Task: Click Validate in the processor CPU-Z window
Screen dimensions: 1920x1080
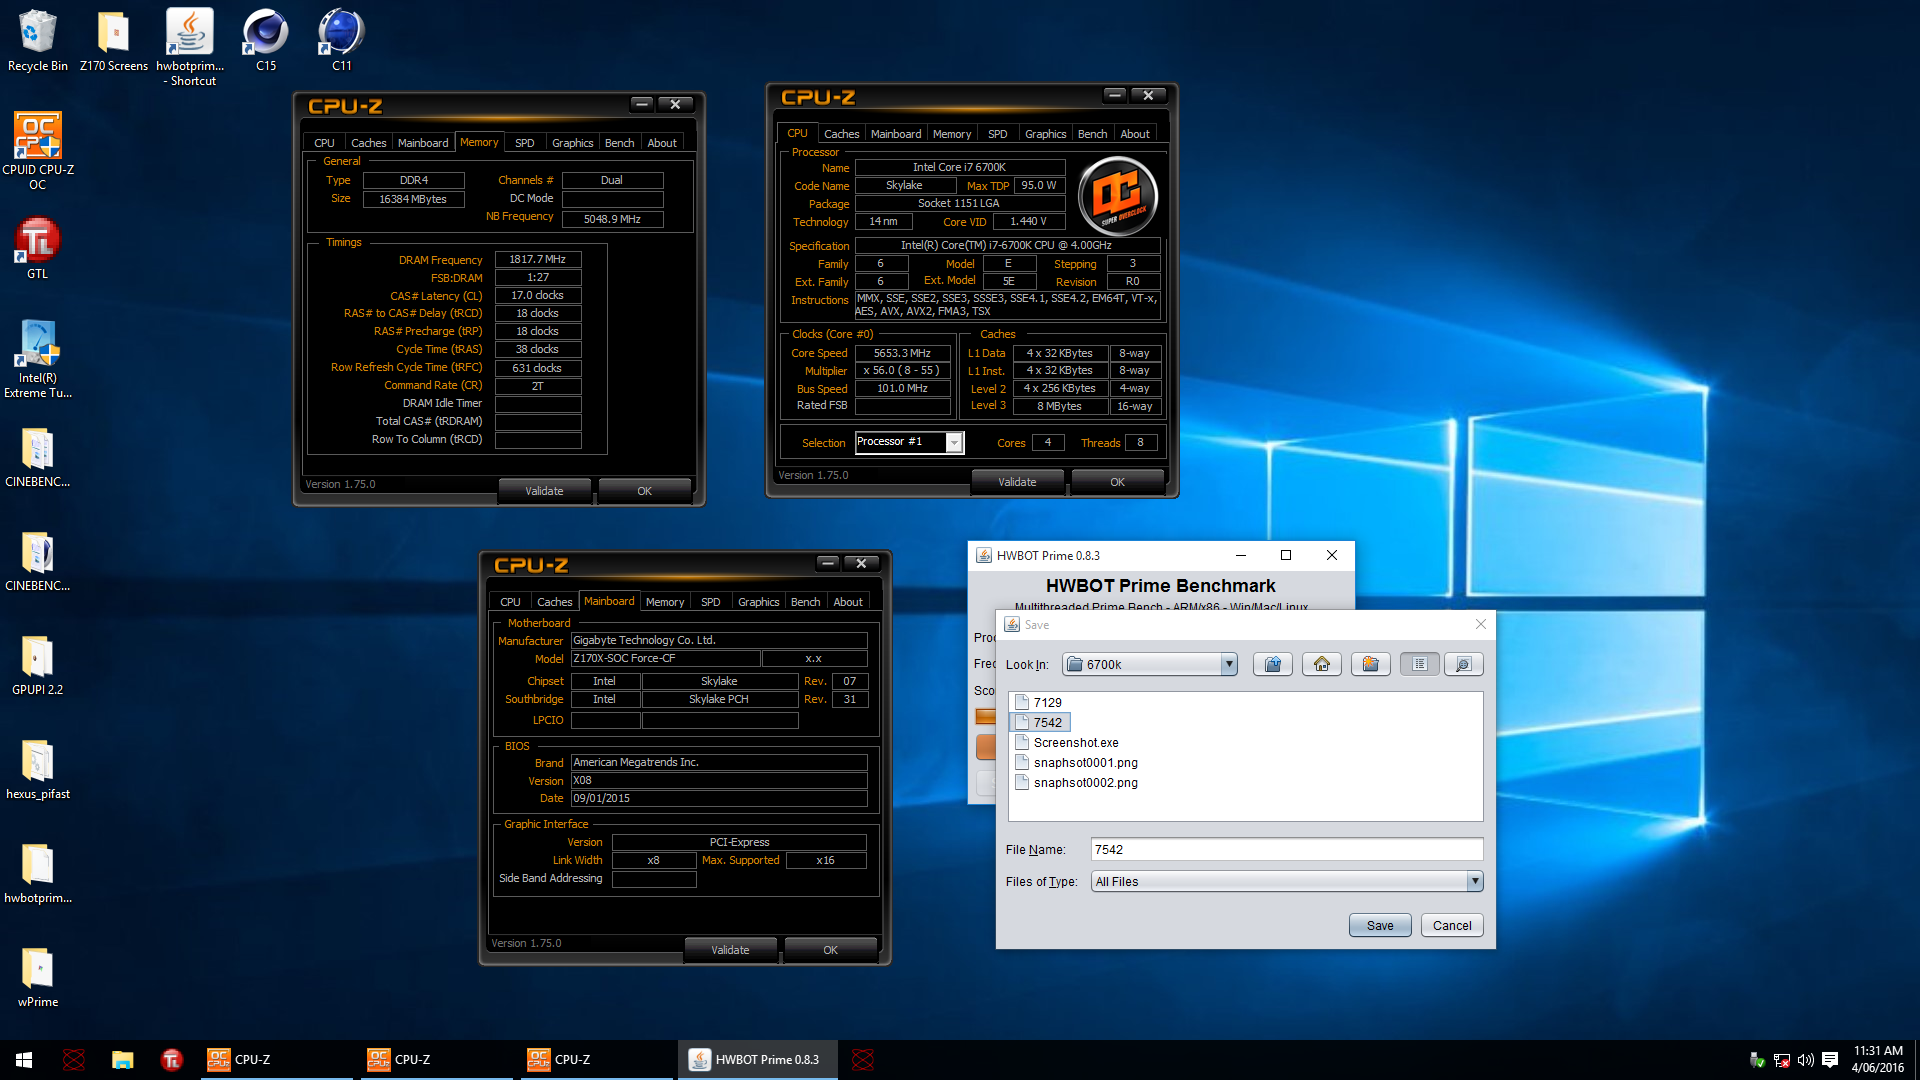Action: point(1017,482)
